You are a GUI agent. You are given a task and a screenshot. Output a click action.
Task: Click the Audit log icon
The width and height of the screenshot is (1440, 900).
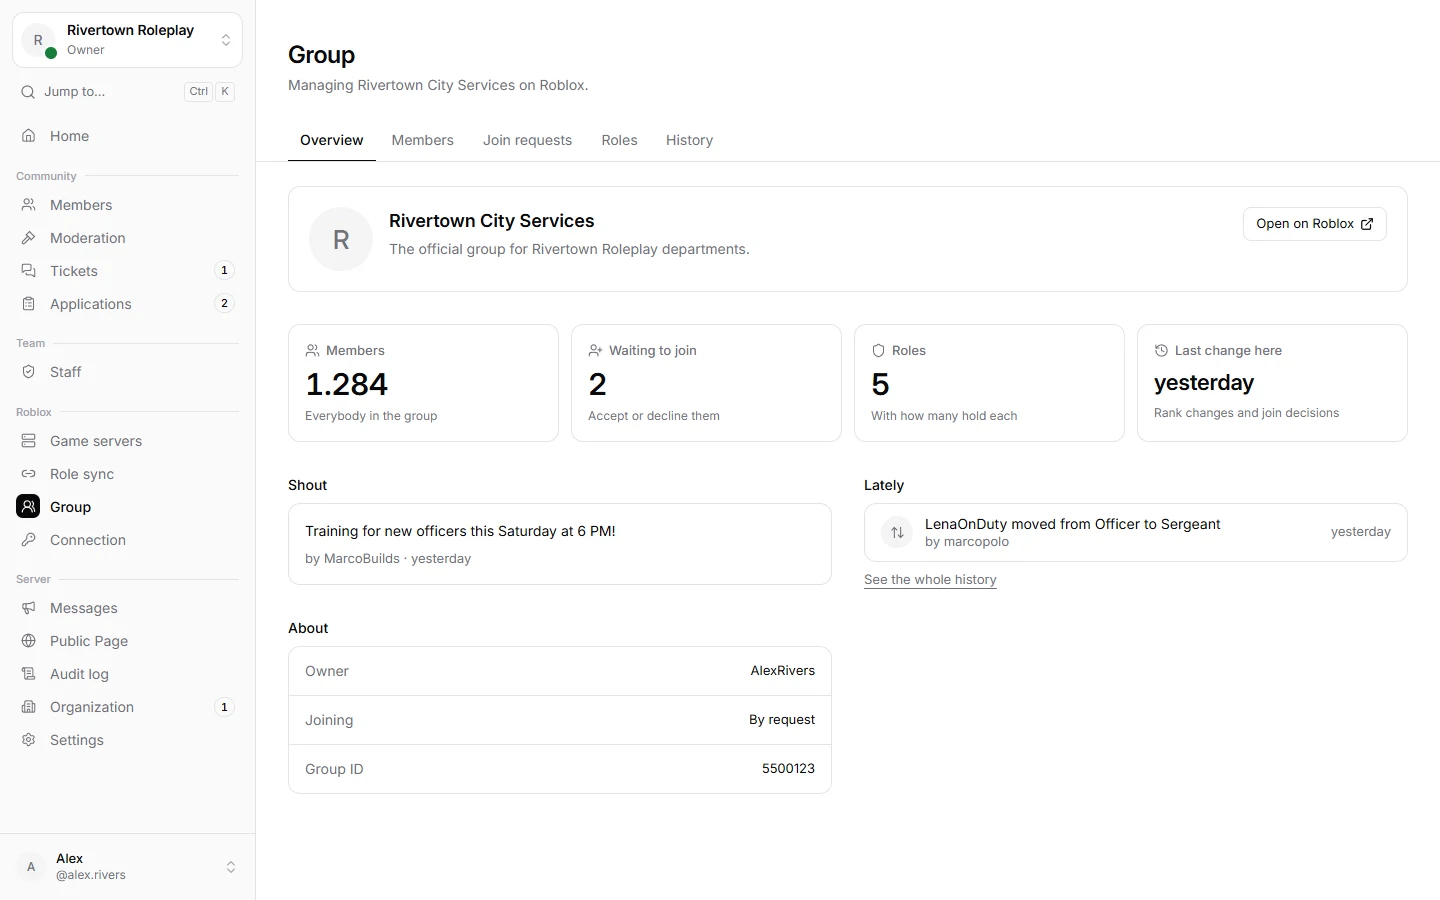coord(29,674)
